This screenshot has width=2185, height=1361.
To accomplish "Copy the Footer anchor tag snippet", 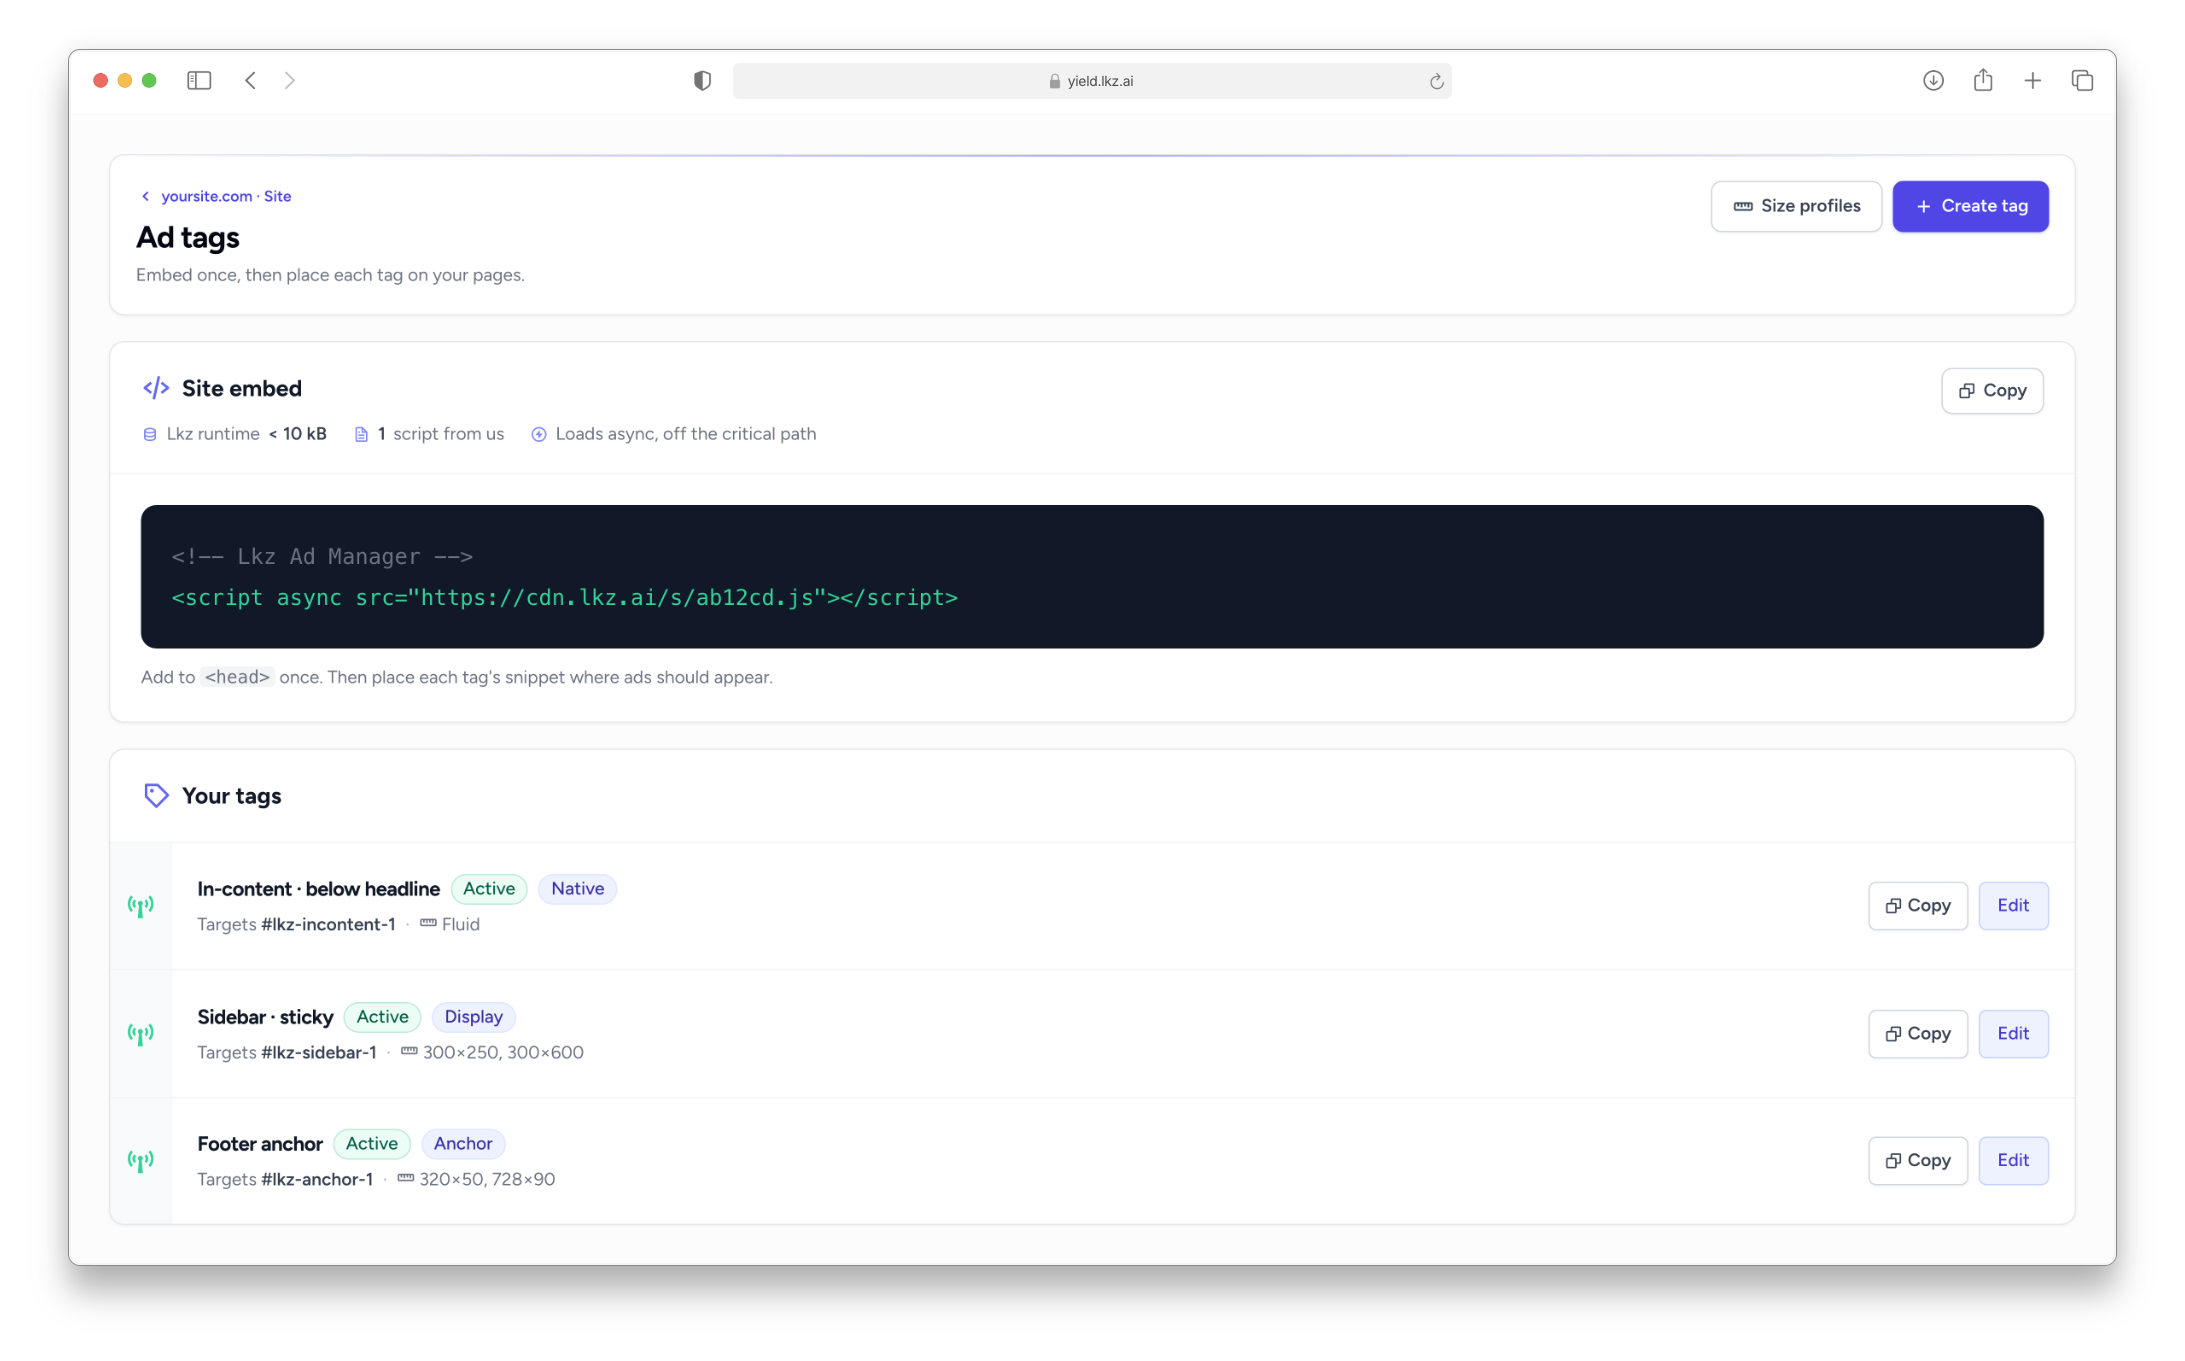I will pyautogui.click(x=1918, y=1161).
